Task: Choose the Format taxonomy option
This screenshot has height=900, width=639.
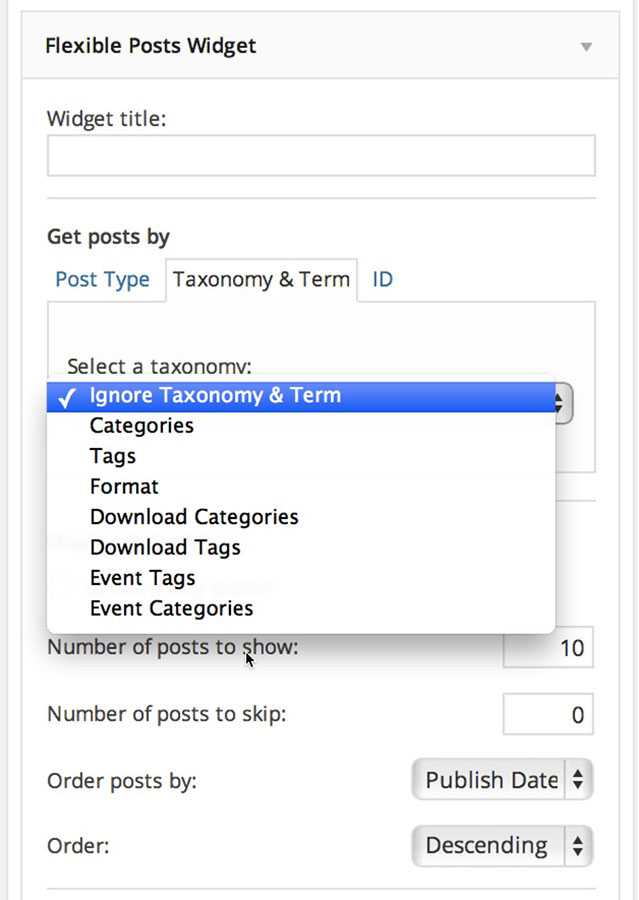Action: pyautogui.click(x=124, y=487)
